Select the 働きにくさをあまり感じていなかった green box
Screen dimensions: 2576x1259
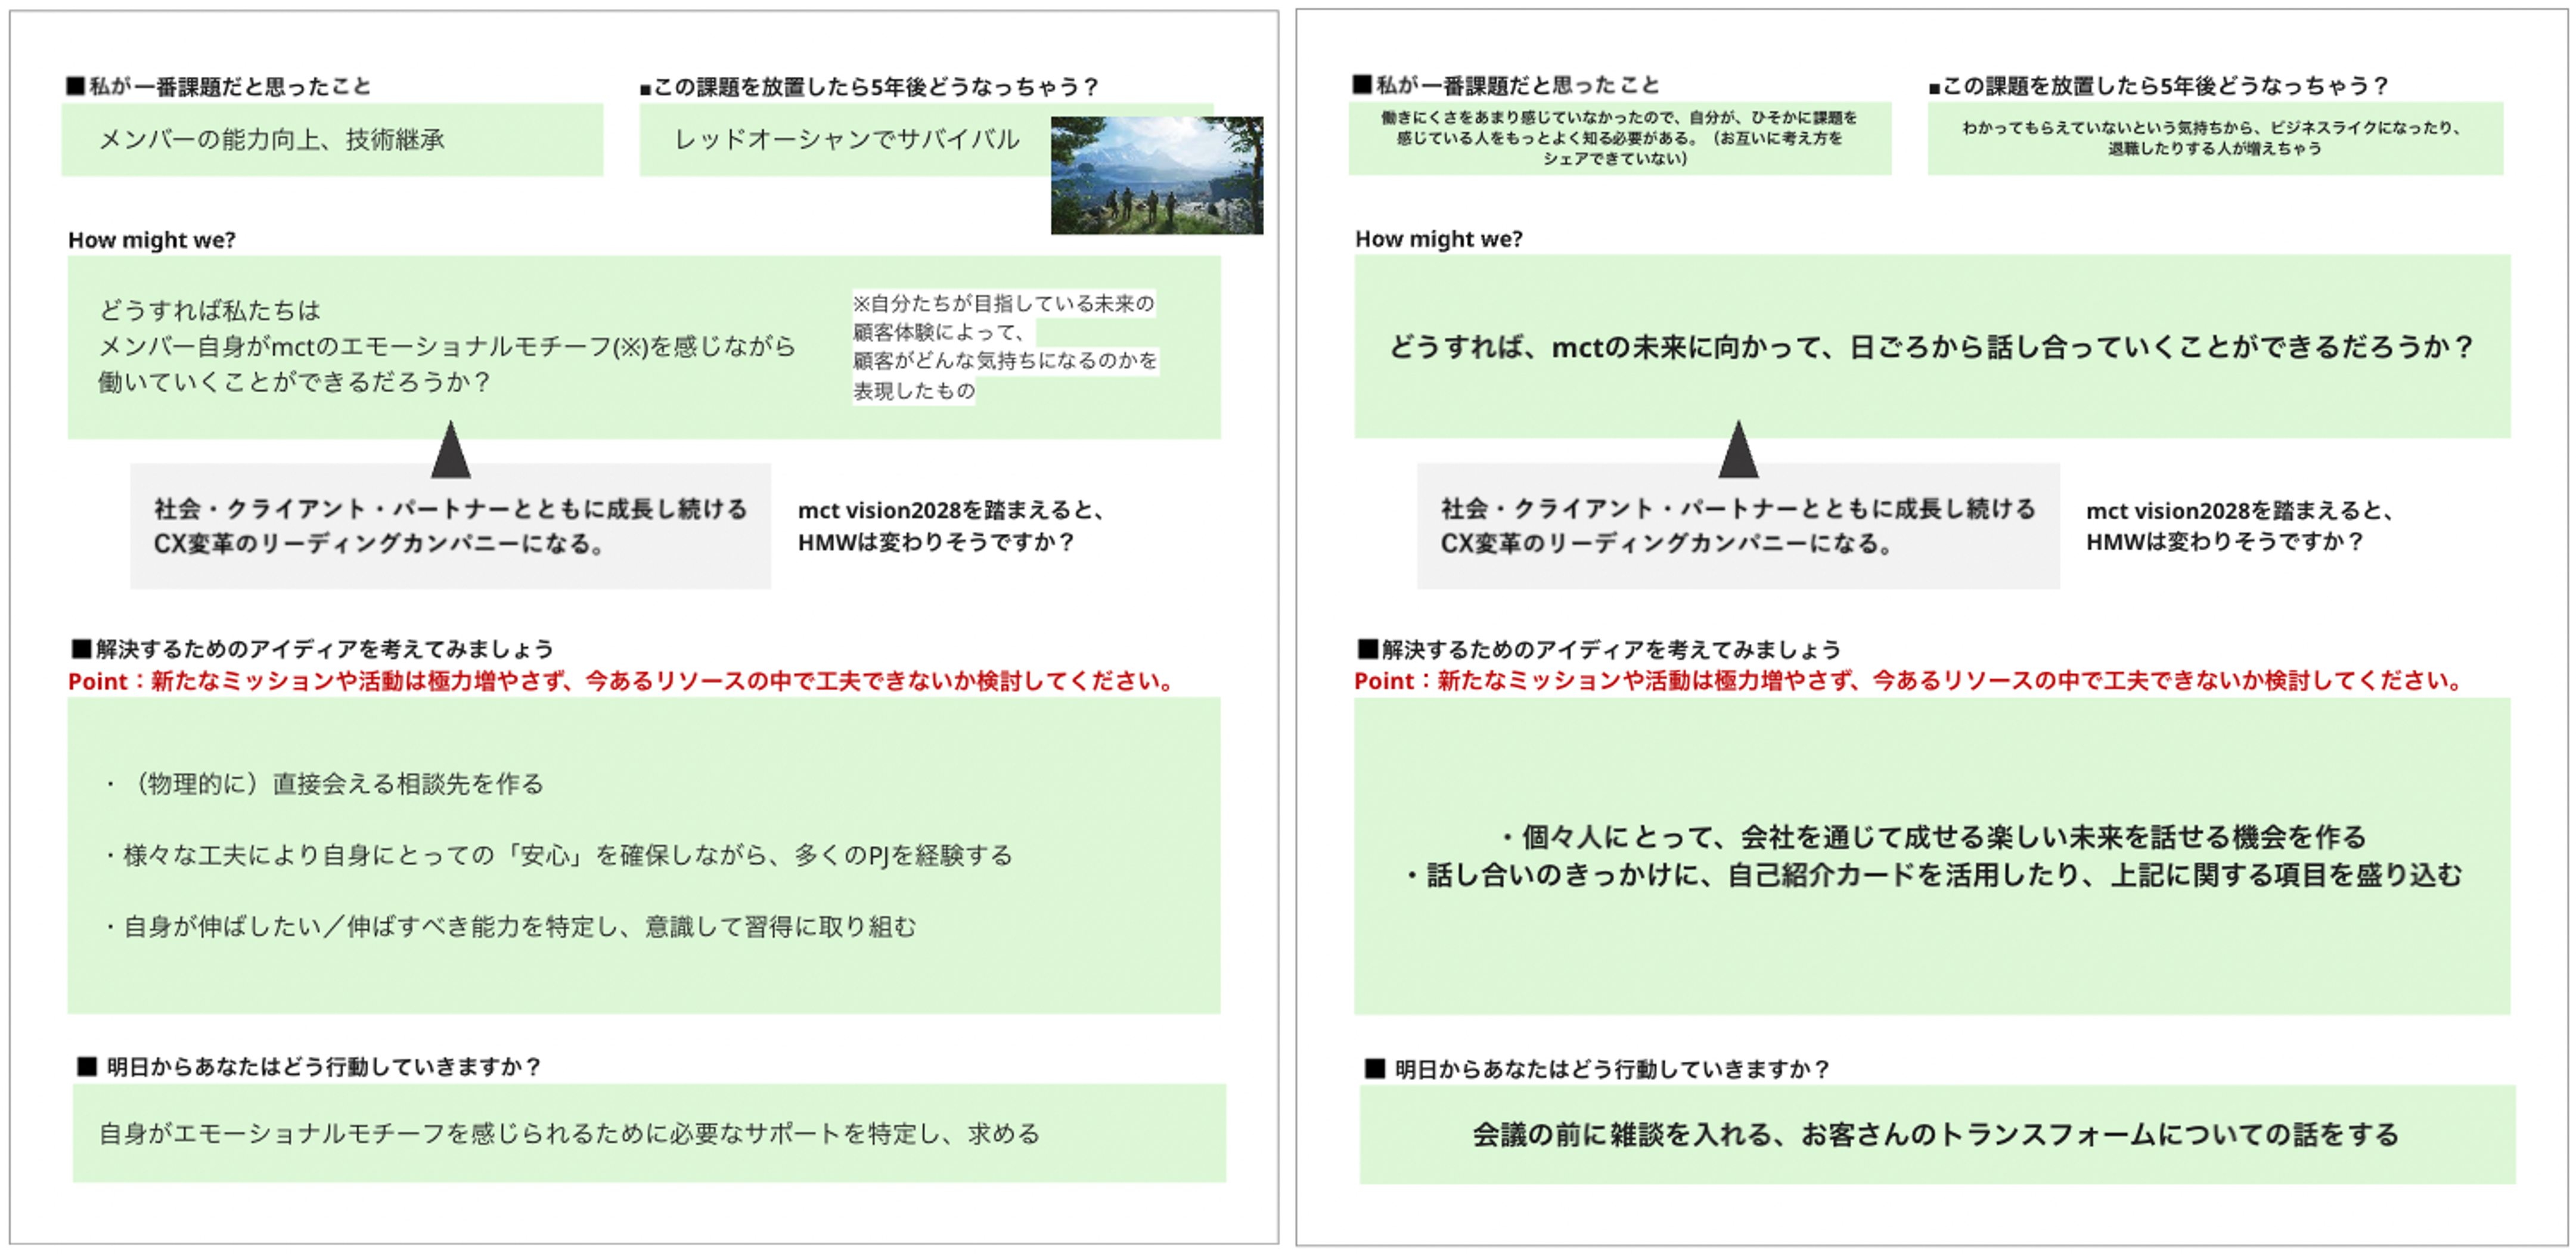(x=1620, y=140)
